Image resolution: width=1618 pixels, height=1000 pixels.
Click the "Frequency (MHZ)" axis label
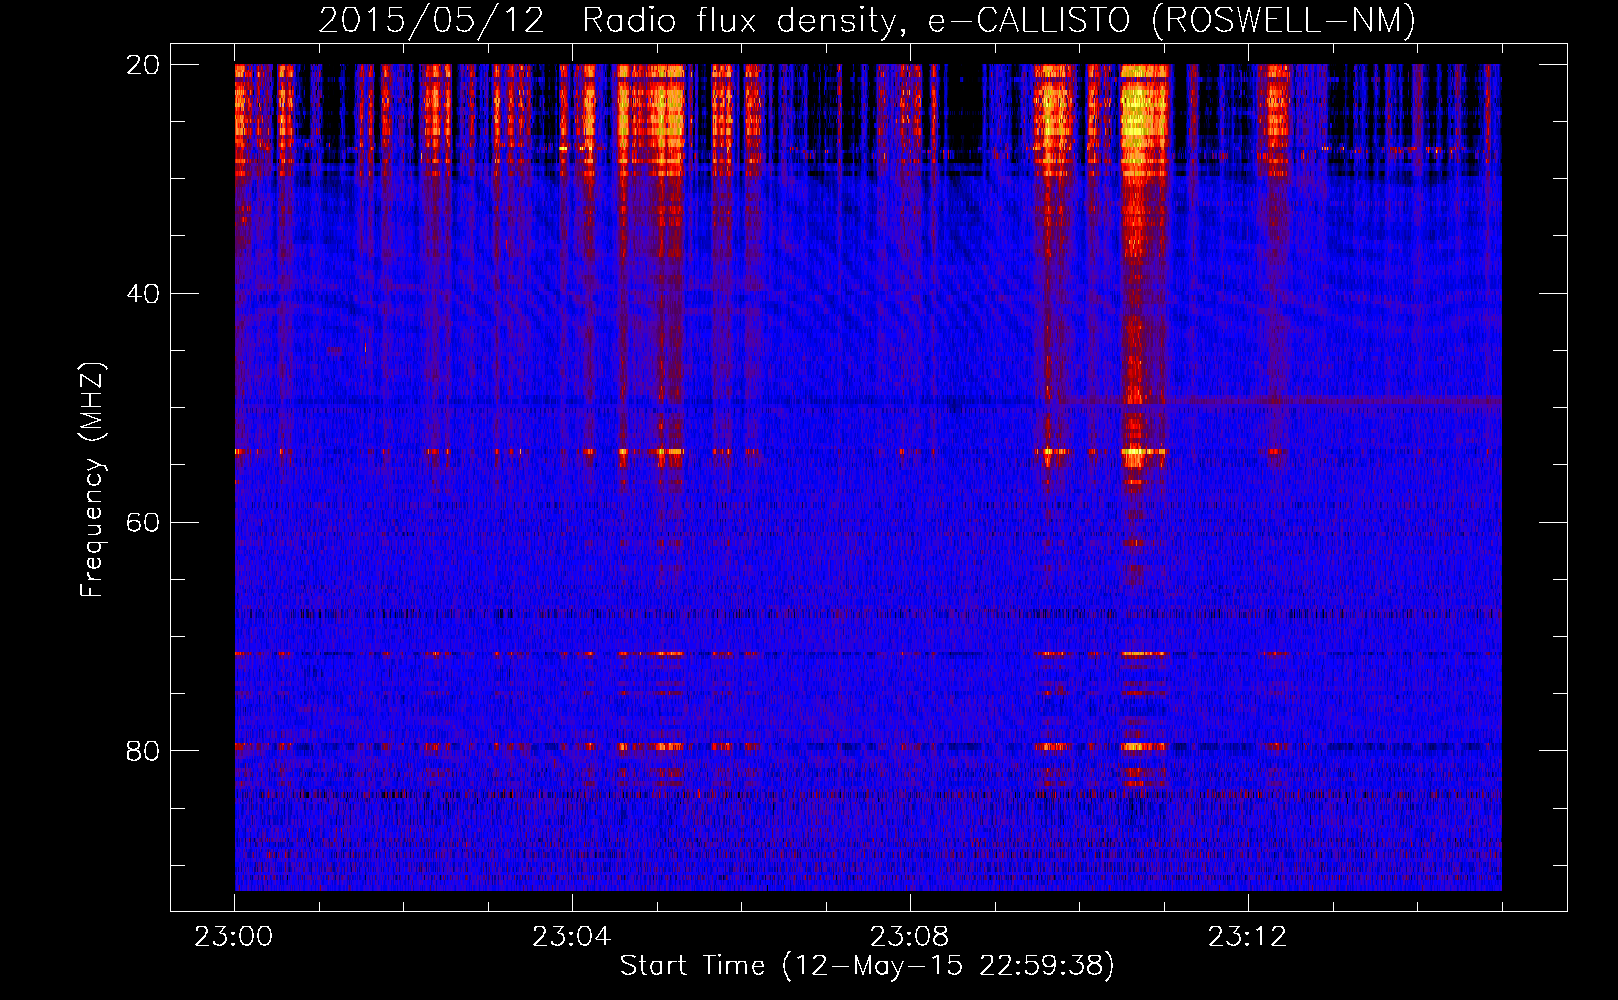(x=92, y=479)
